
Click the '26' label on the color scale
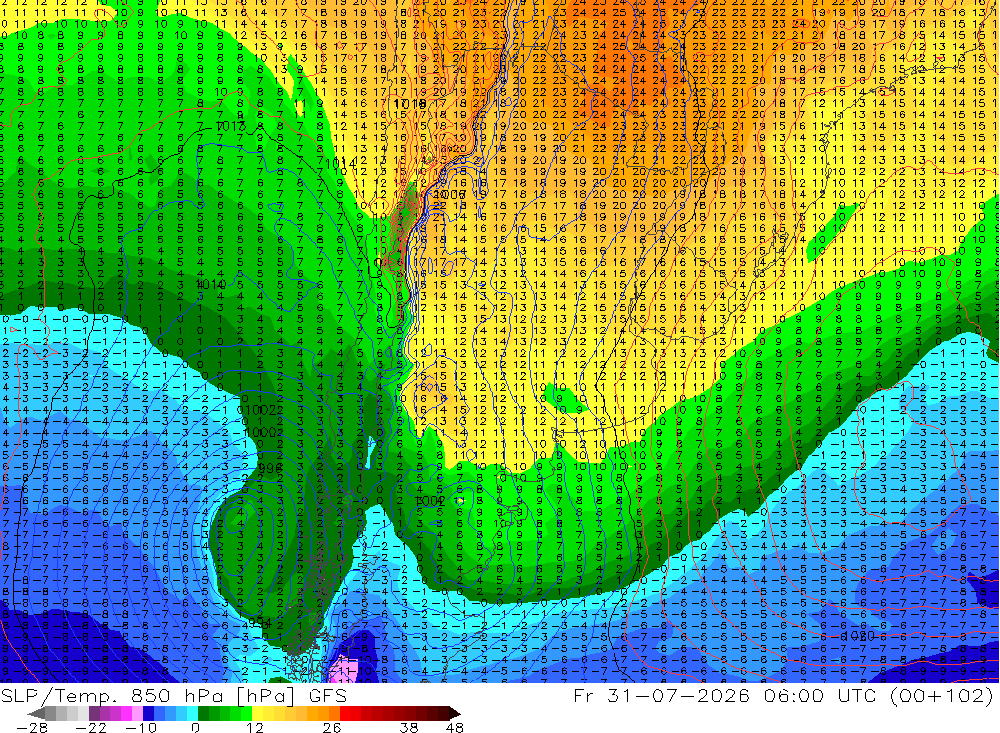pos(332,728)
